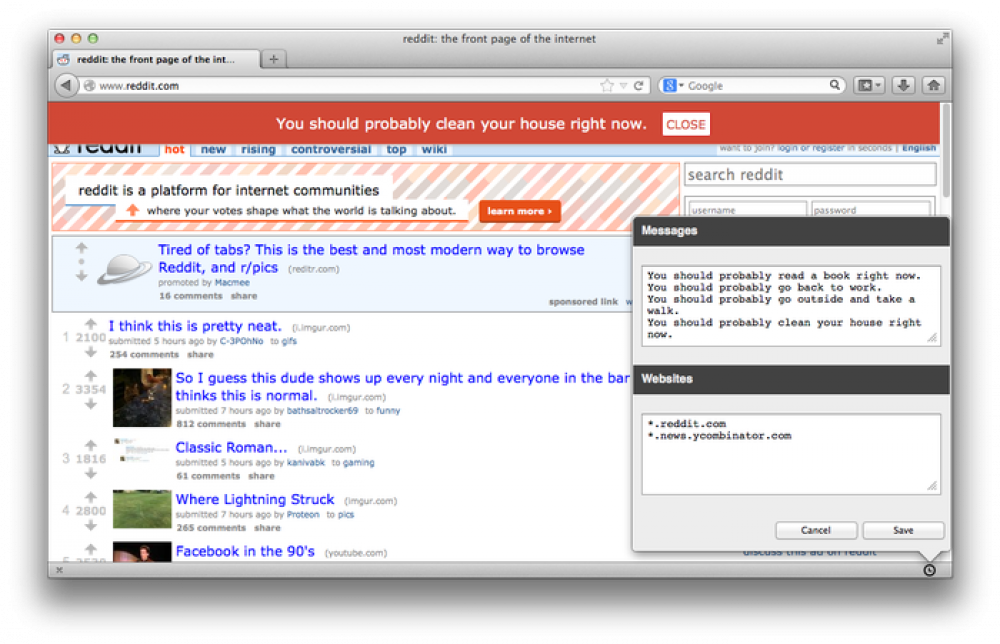This screenshot has height=644, width=1000.
Task: Enter full screen using the window corner arrows
Action: pyautogui.click(x=942, y=39)
